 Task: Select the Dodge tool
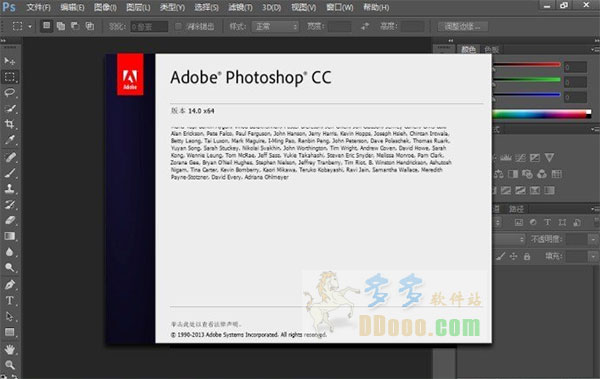coord(10,267)
